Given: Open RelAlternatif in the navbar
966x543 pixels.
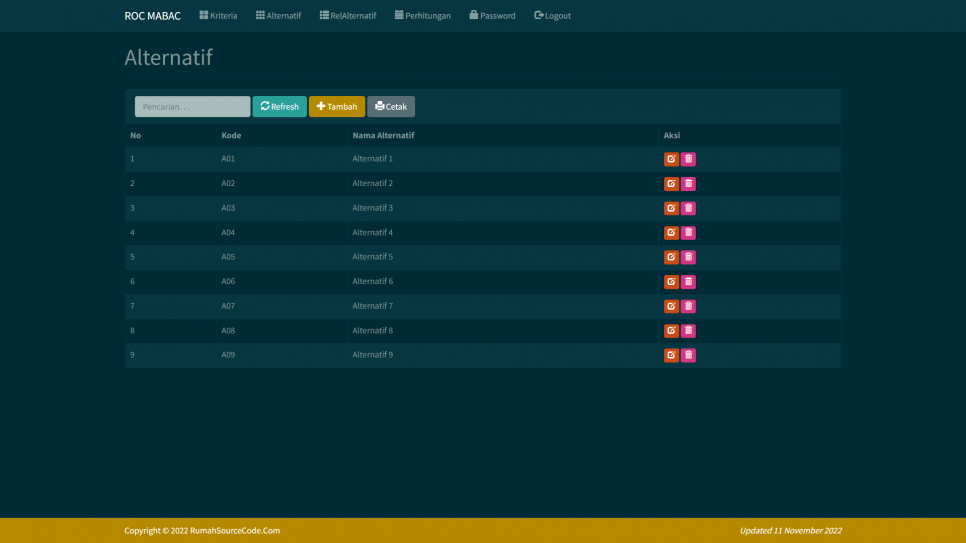Looking at the screenshot, I should [347, 15].
